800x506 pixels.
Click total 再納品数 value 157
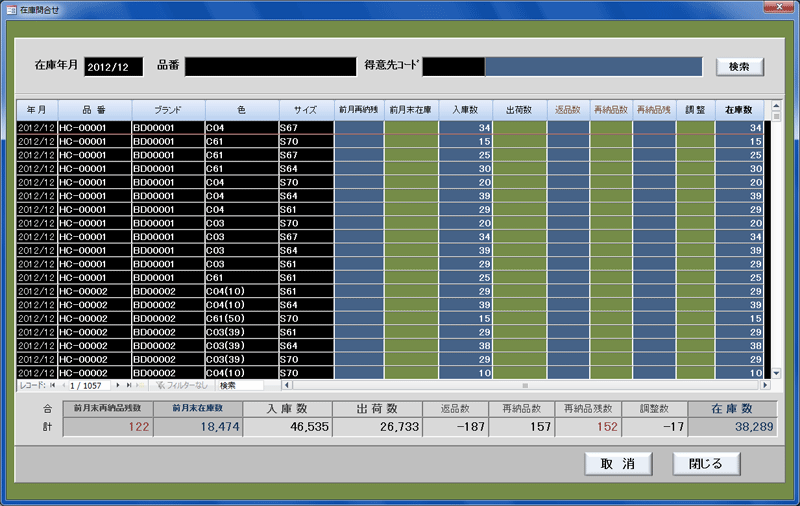pos(522,427)
